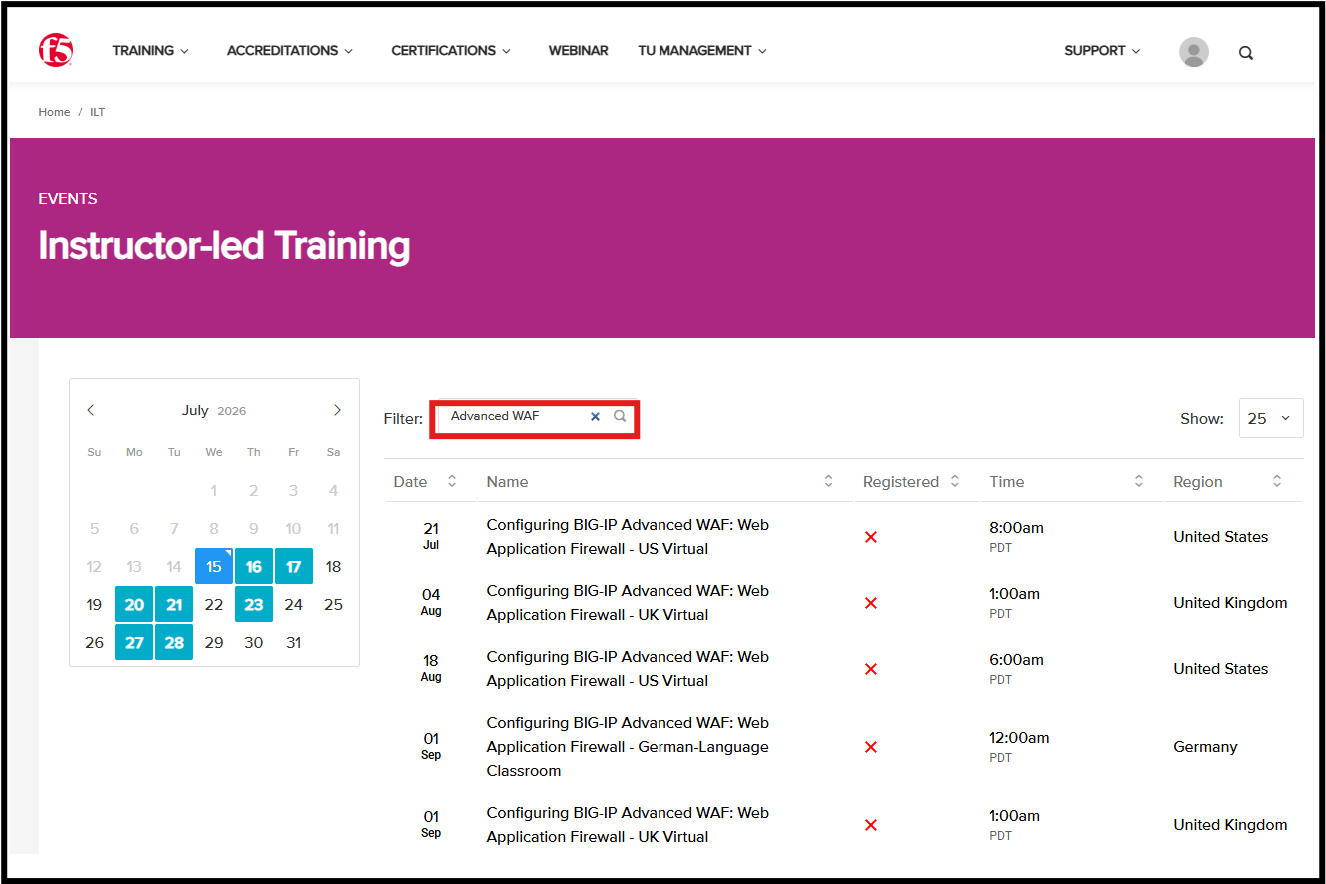Click the 6:00am PDT time cell

tap(1016, 668)
